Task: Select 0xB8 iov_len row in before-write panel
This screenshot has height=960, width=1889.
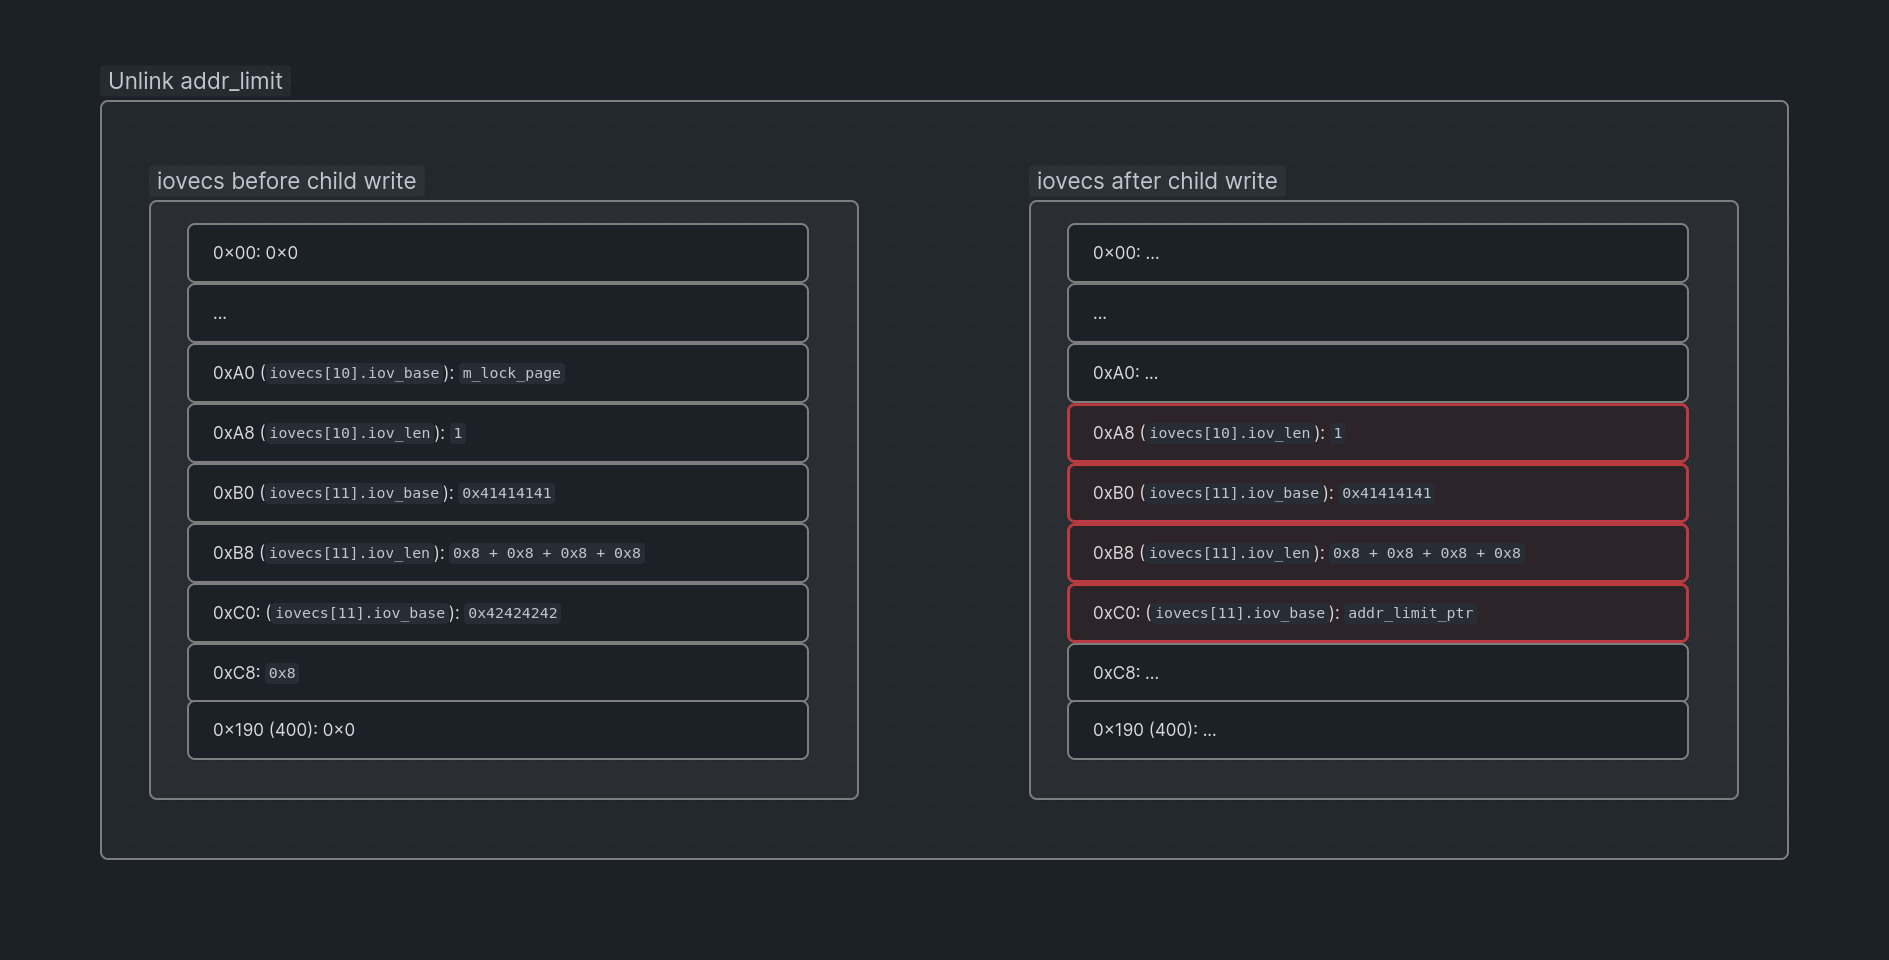Action: click(x=497, y=553)
